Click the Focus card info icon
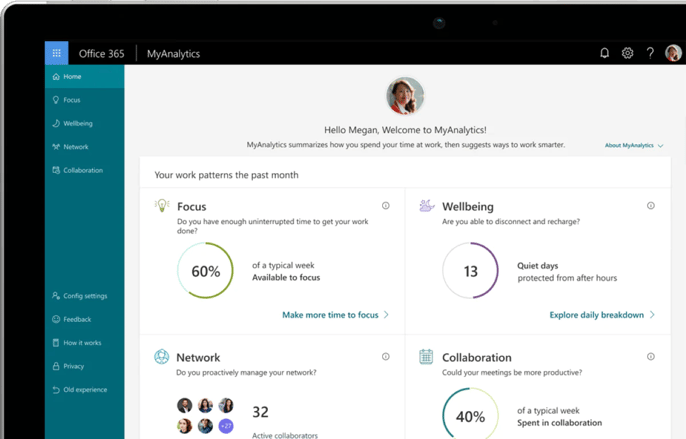This screenshot has height=439, width=686. coord(386,206)
